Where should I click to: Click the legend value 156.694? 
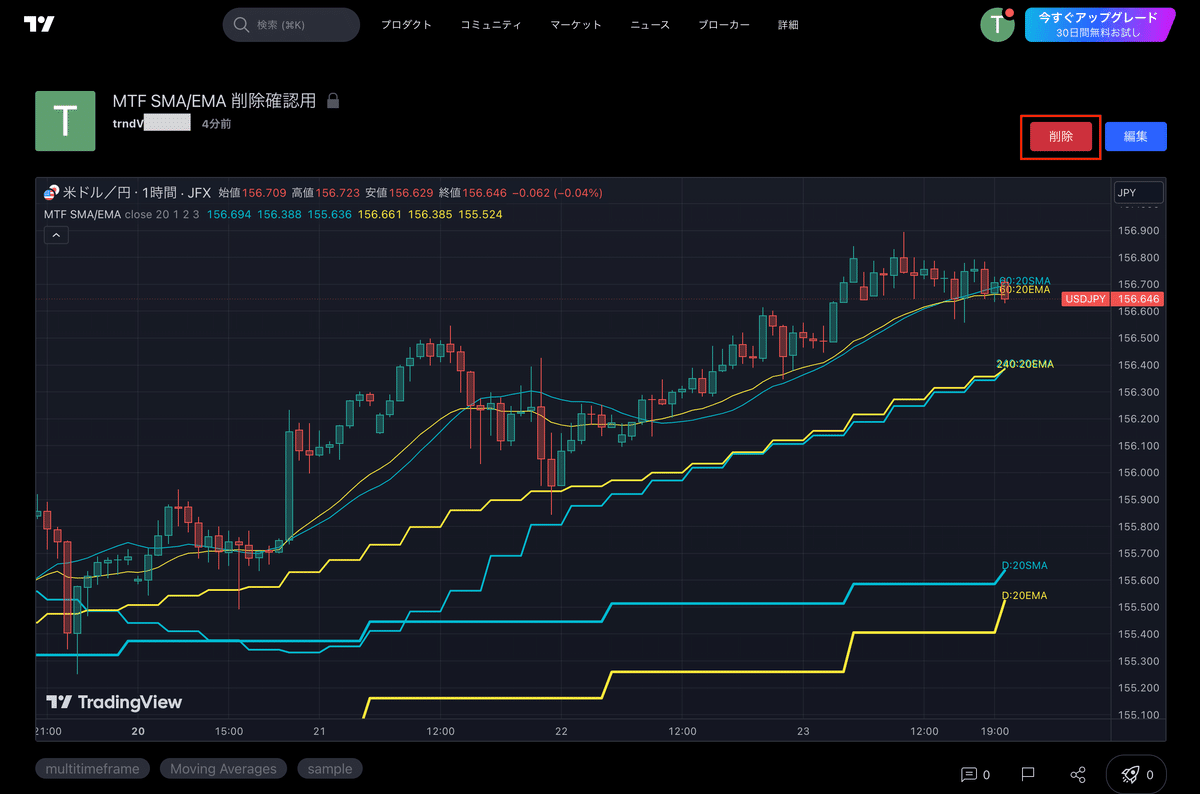[x=230, y=214]
